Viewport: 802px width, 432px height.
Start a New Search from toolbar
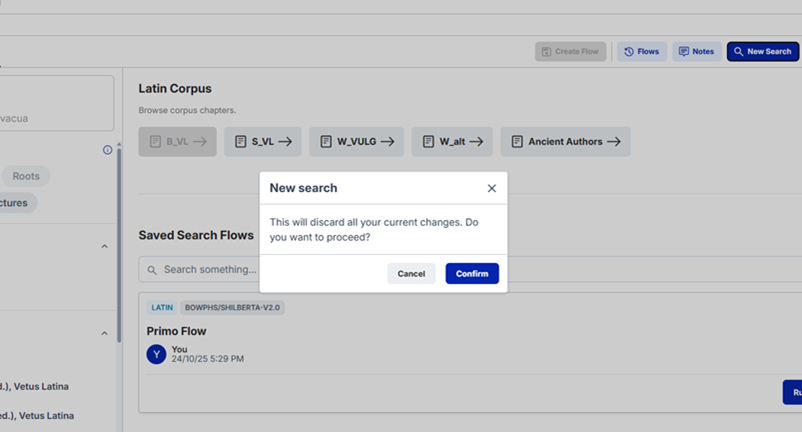click(x=762, y=51)
